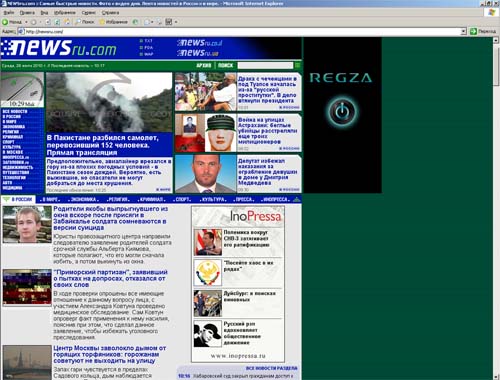Open InoPressa item about Russian rap
The height and width of the screenshot is (380, 500).
click(x=242, y=333)
